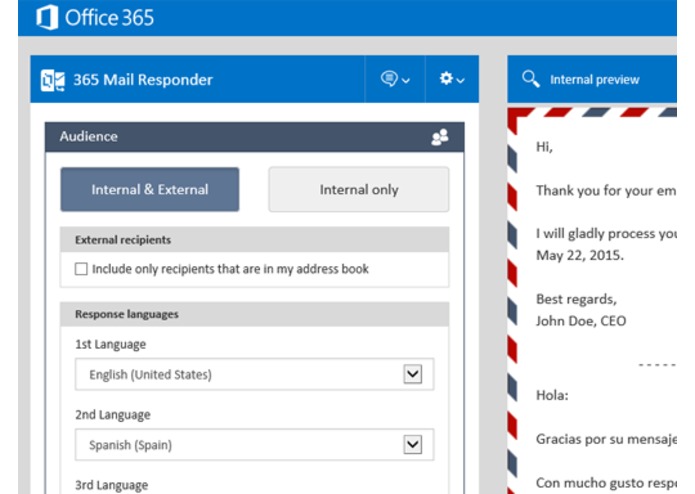
Task: Click the Office 365 logo icon
Action: (47, 17)
